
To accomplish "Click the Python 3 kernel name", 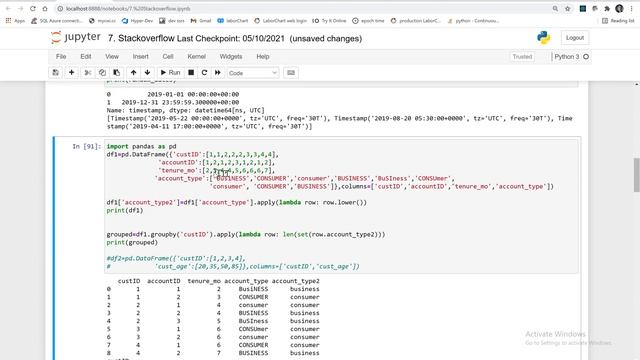I will pyautogui.click(x=567, y=57).
